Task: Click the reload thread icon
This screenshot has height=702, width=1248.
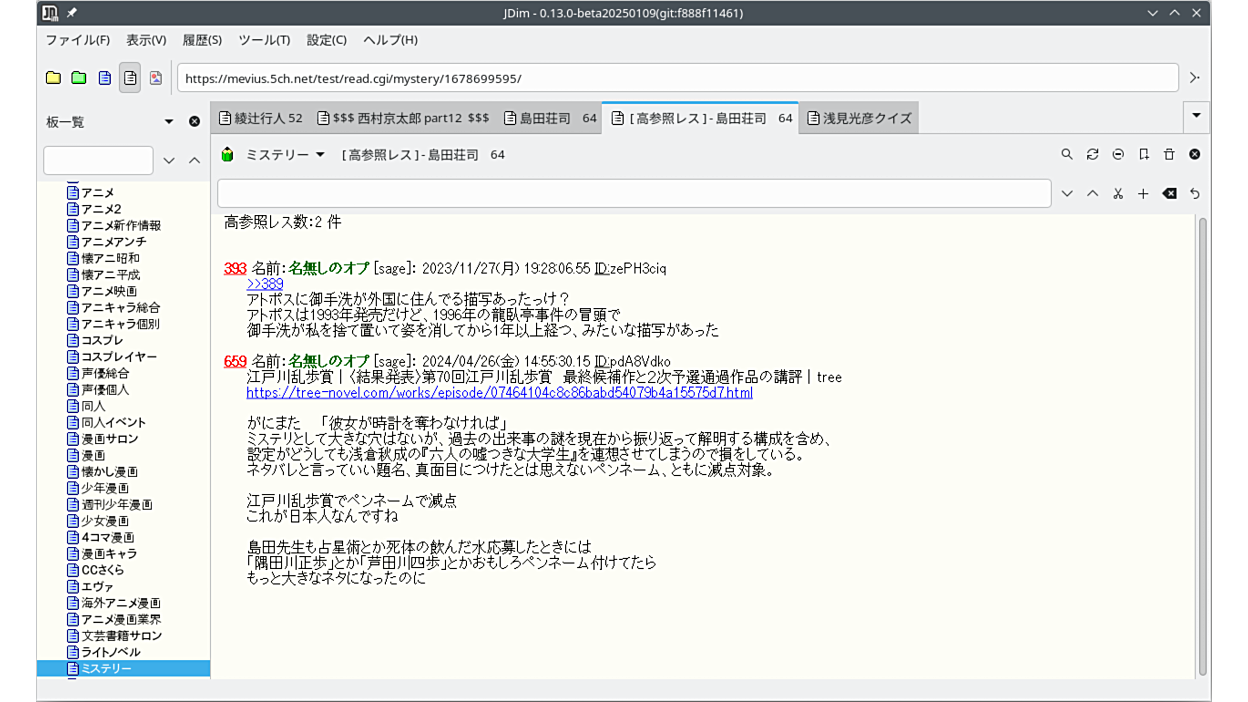Action: click(x=1092, y=155)
